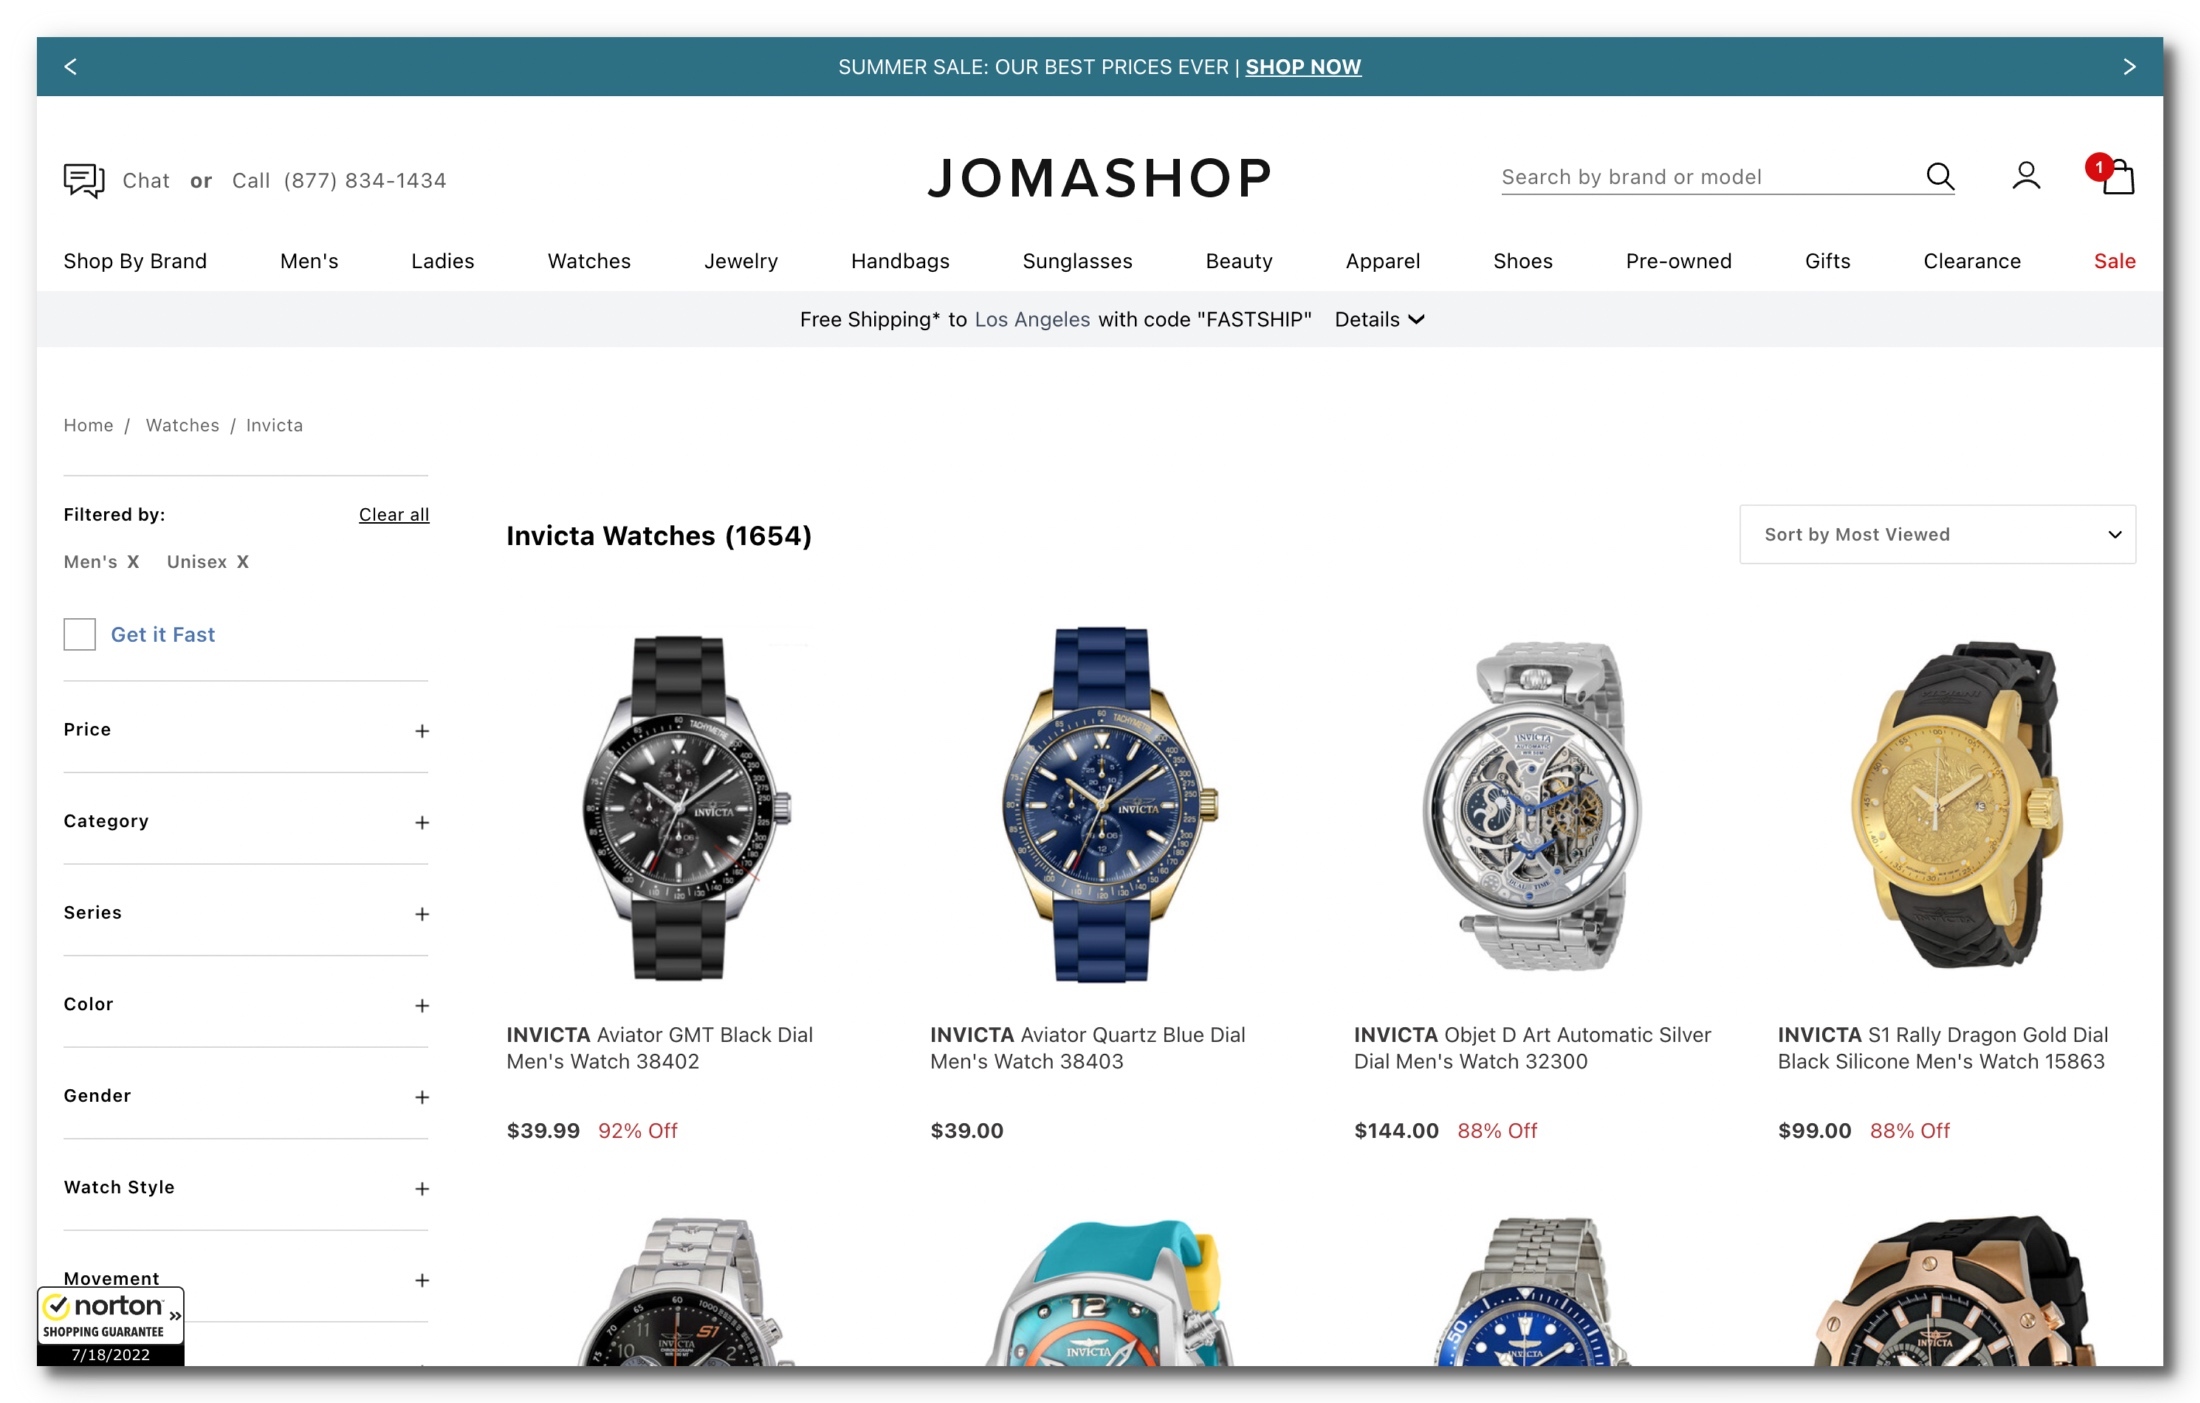Click the search by brand or model field
The image size is (2200, 1403).
pos(1710,177)
